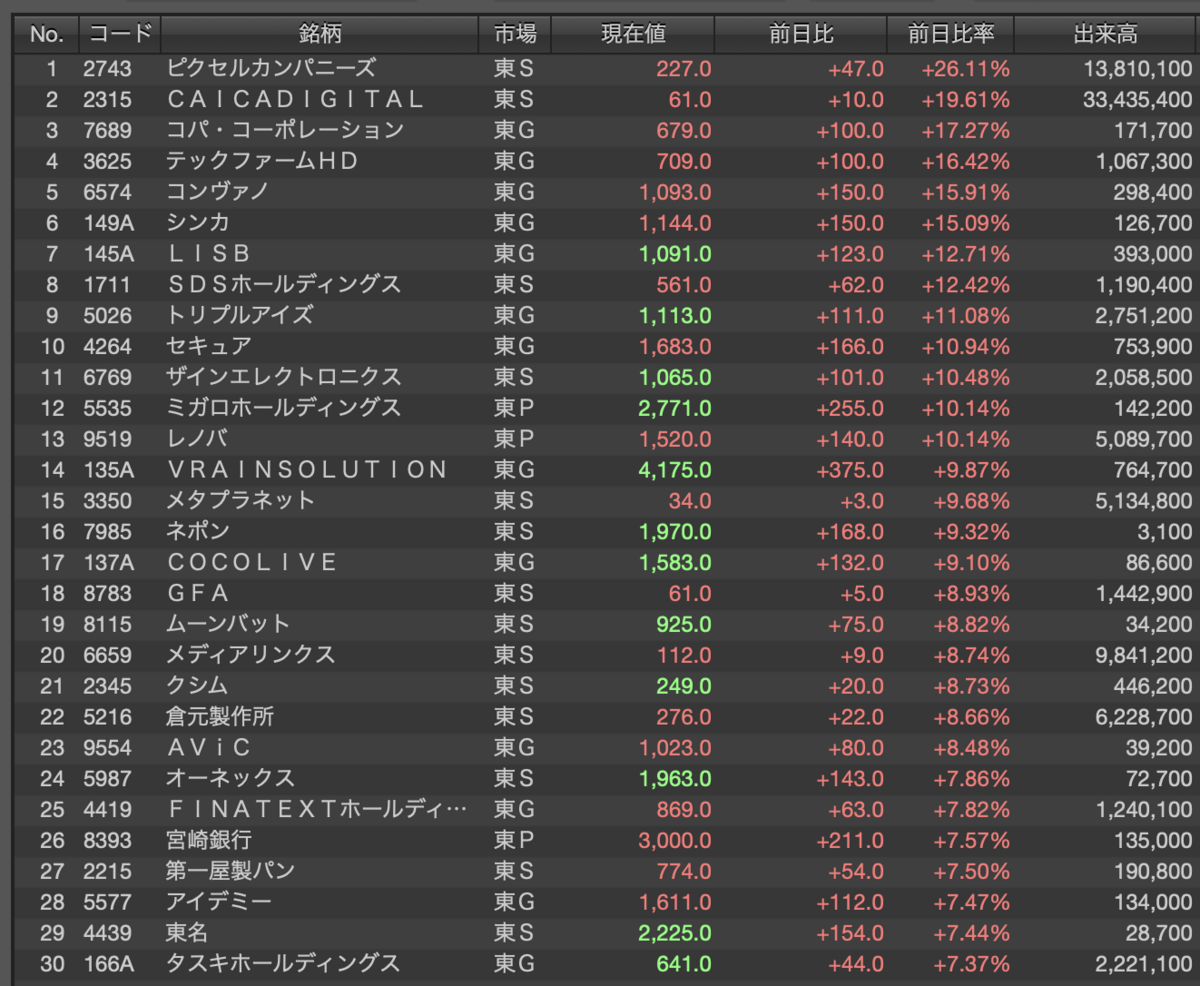1200x986 pixels.
Task: Click change rate +26.11%
Action: [966, 68]
